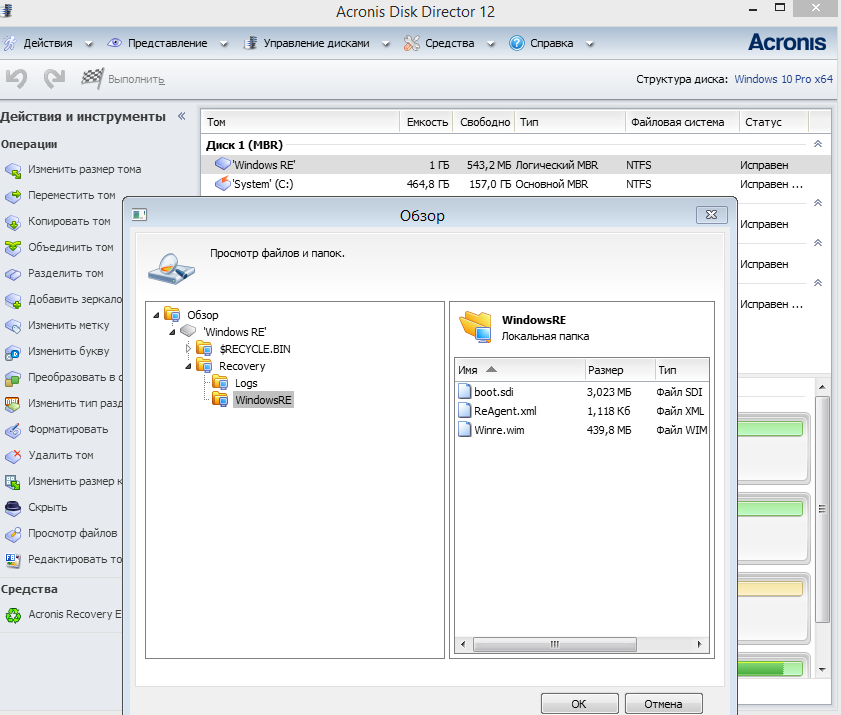Image resolution: width=841 pixels, height=715 pixels.
Task: Open the Управление дисками menu
Action: coord(316,44)
